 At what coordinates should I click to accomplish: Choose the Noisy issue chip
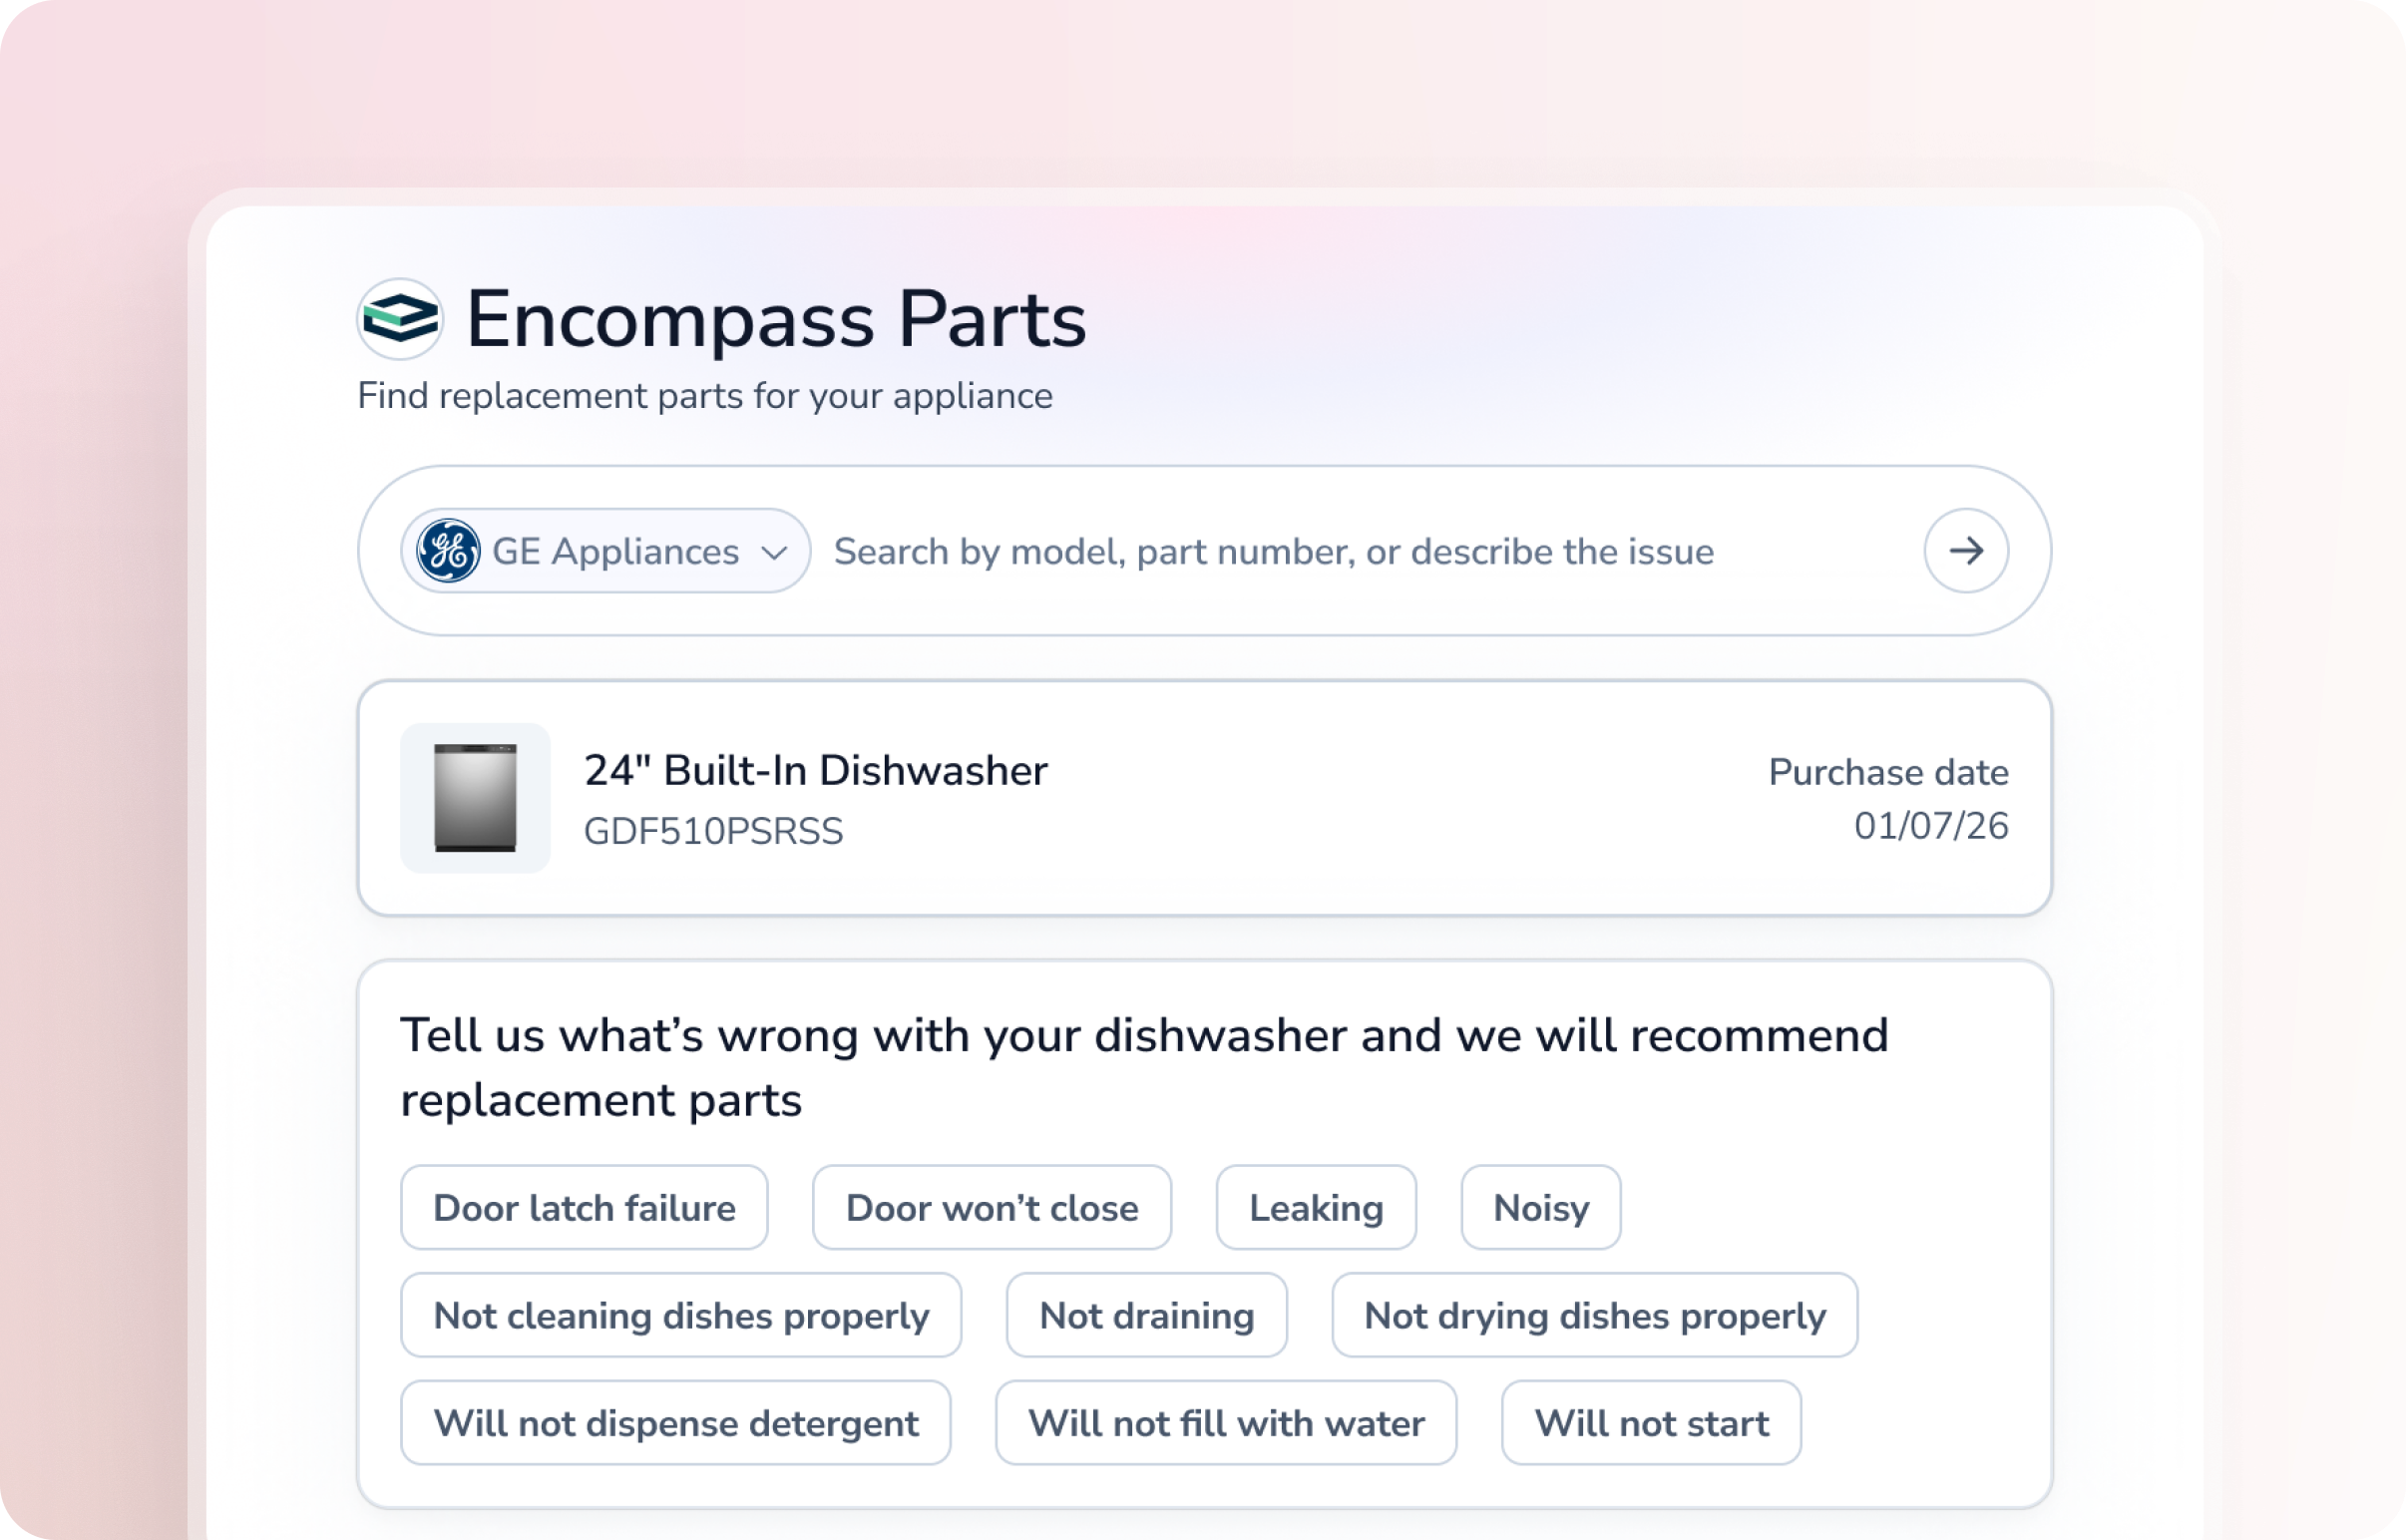coord(1540,1208)
